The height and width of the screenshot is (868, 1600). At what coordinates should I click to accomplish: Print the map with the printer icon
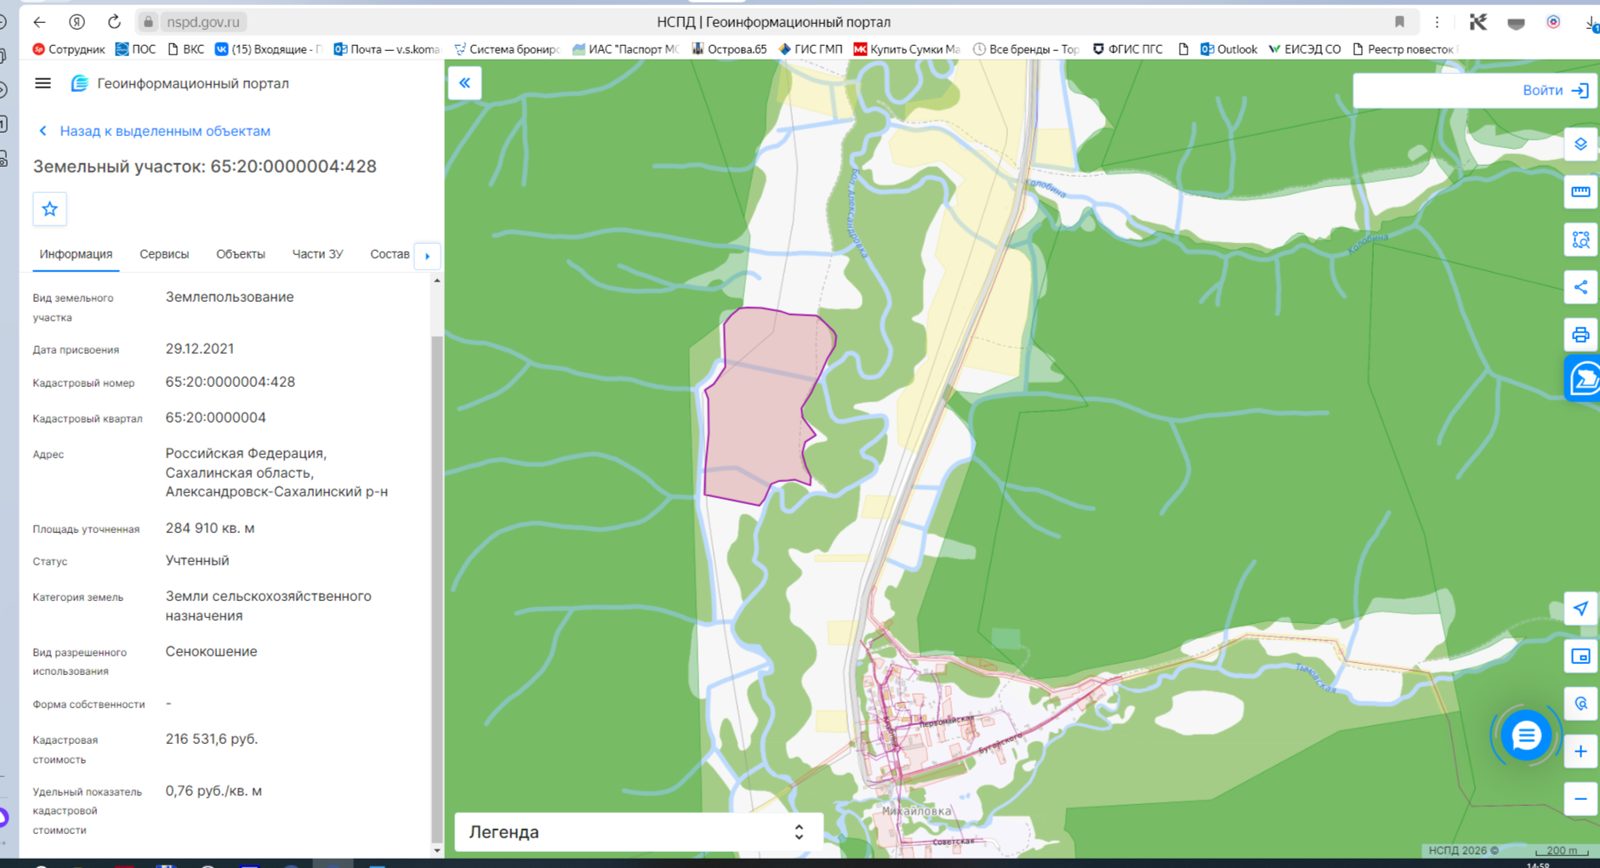point(1580,335)
